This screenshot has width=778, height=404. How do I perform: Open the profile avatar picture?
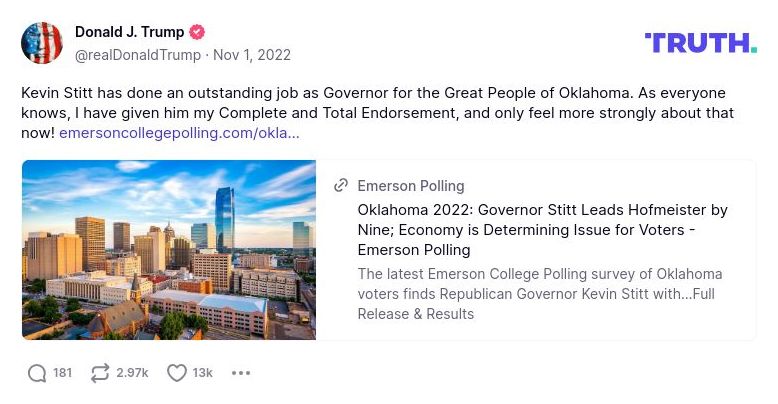42,43
